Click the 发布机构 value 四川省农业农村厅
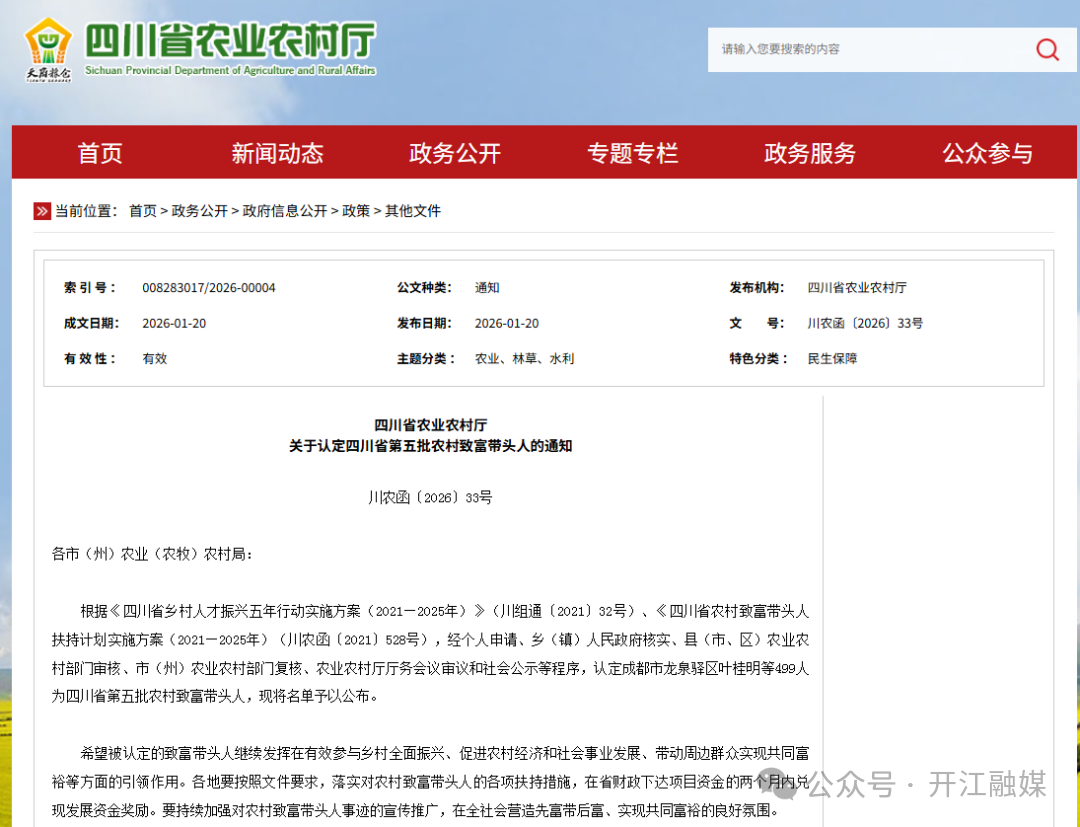The height and width of the screenshot is (827, 1080). [x=858, y=287]
